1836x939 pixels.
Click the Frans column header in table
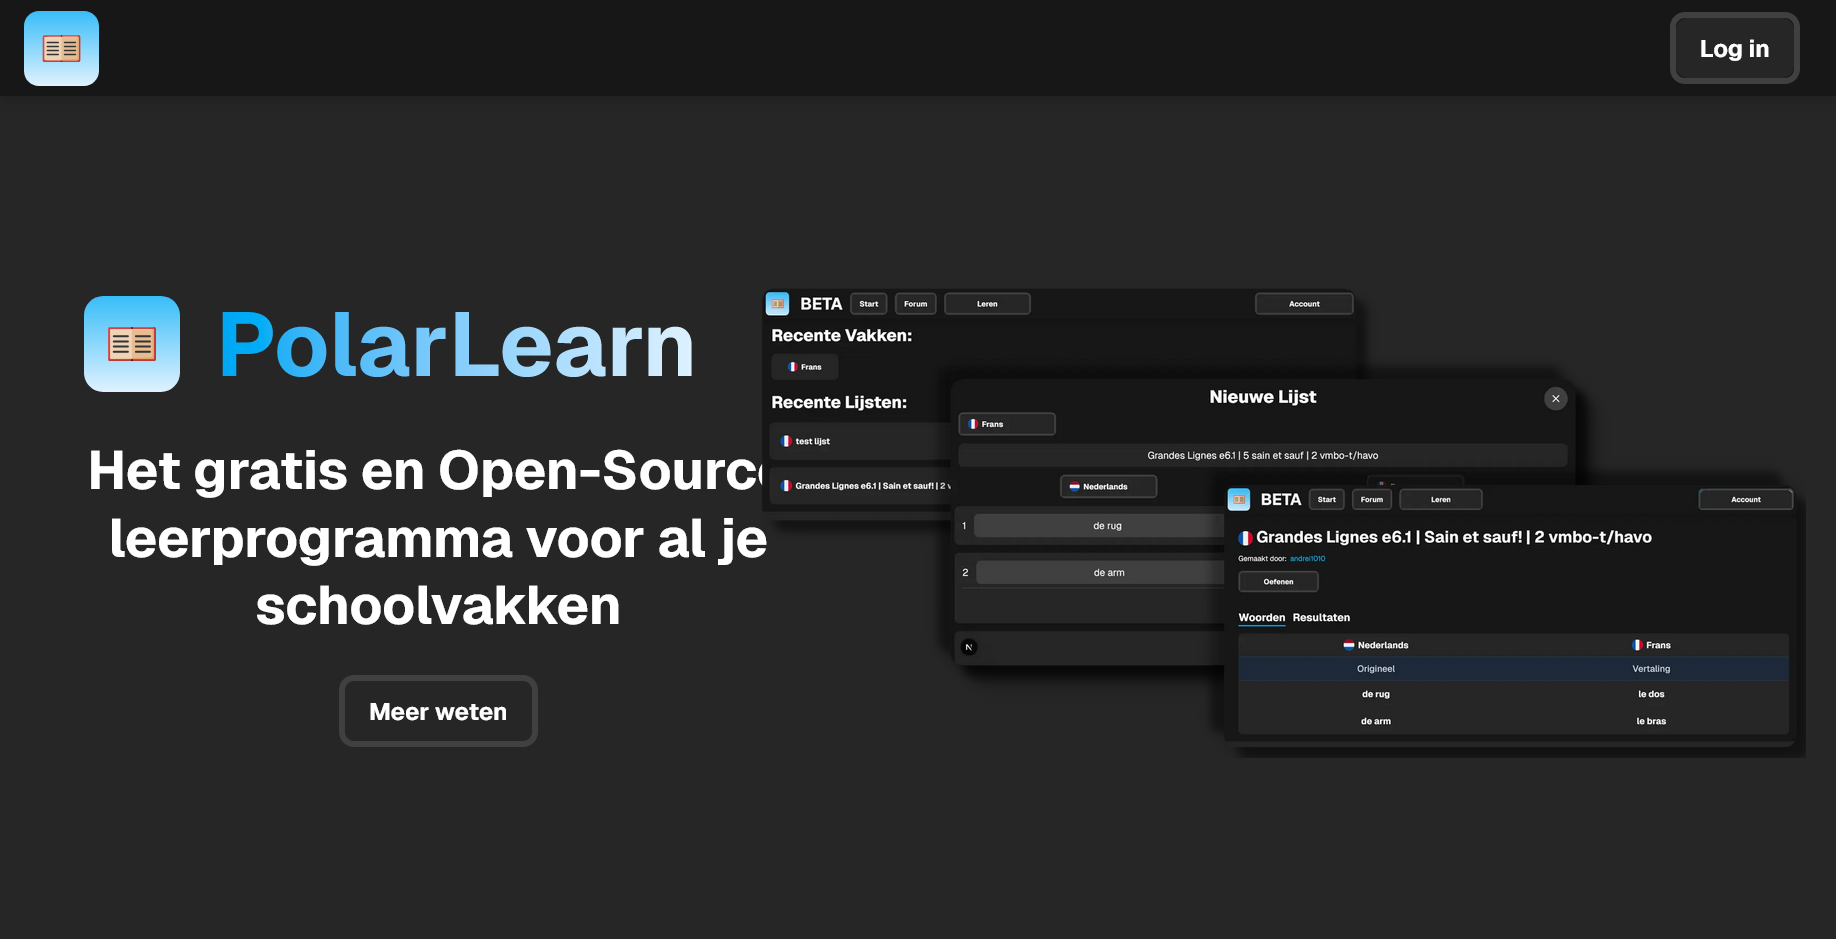[x=1651, y=645]
